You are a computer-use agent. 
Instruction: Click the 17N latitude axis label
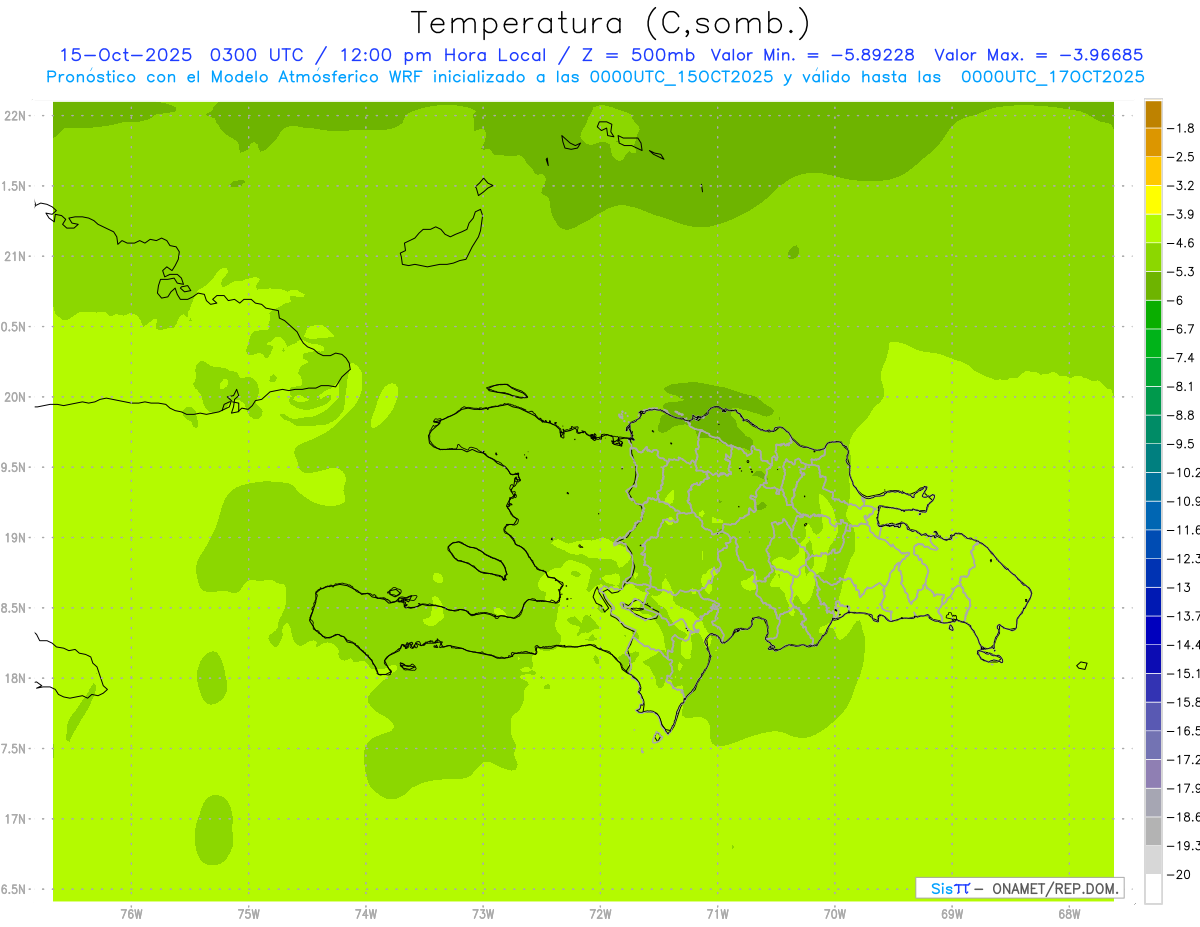(x=17, y=819)
